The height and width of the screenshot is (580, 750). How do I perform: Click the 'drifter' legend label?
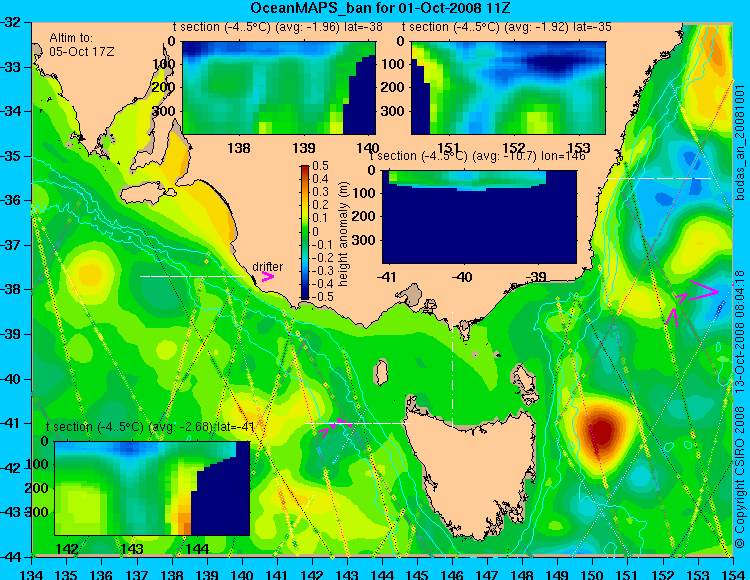[267, 266]
